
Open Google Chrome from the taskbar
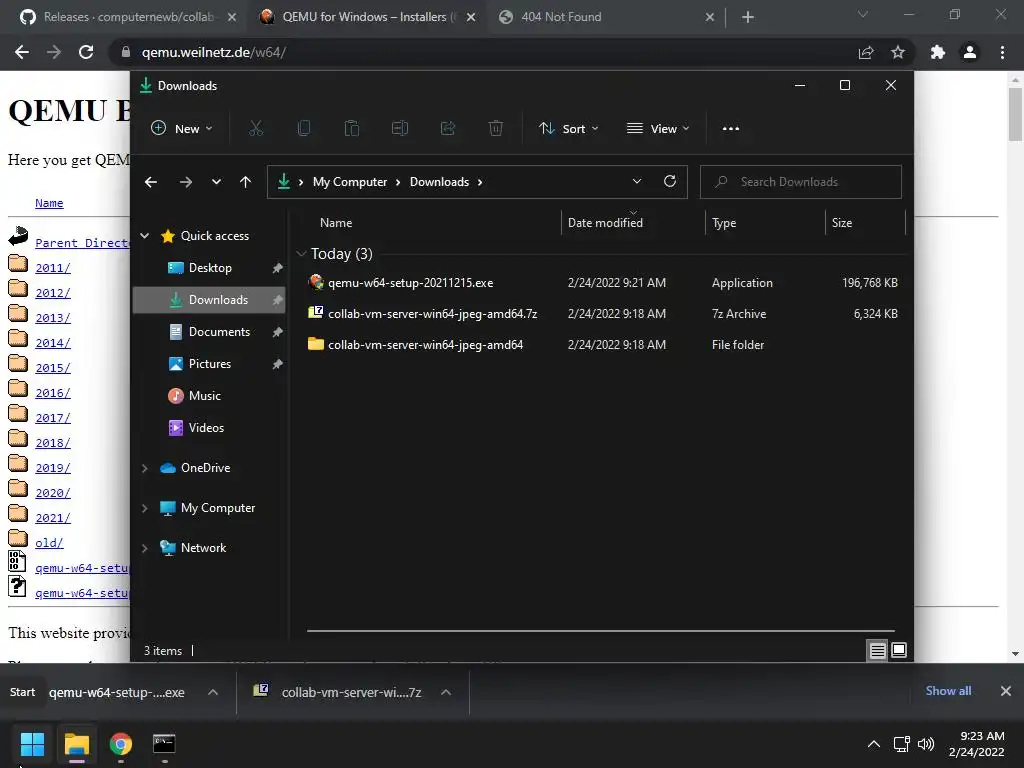[120, 744]
